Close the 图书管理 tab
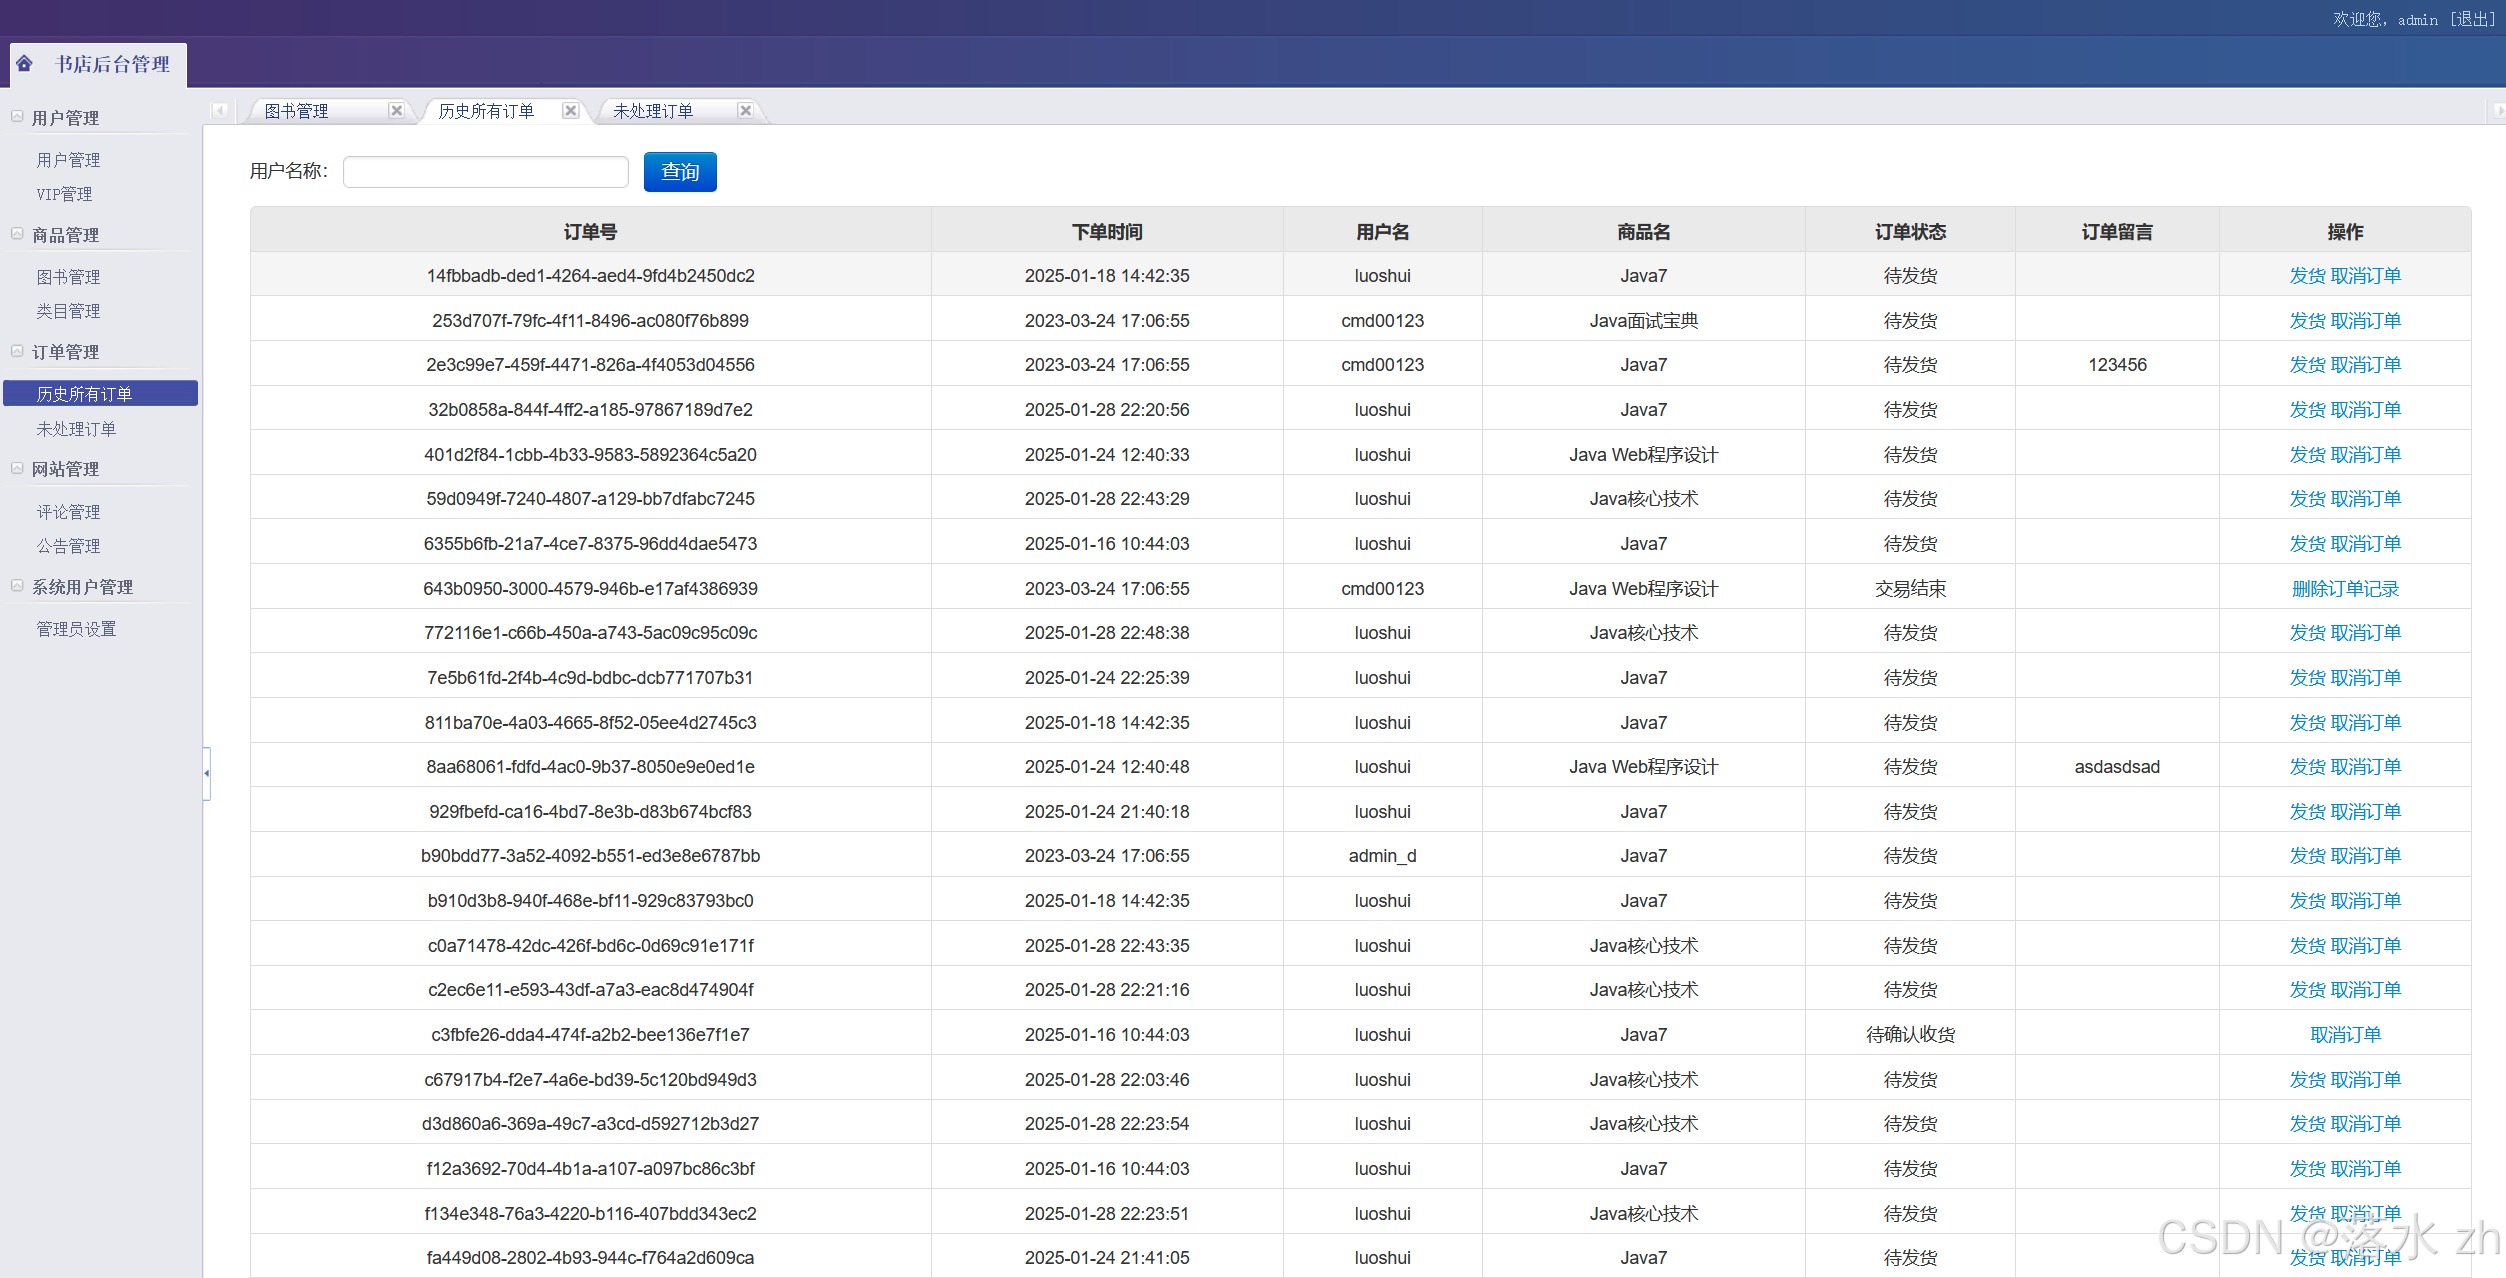 [x=396, y=110]
